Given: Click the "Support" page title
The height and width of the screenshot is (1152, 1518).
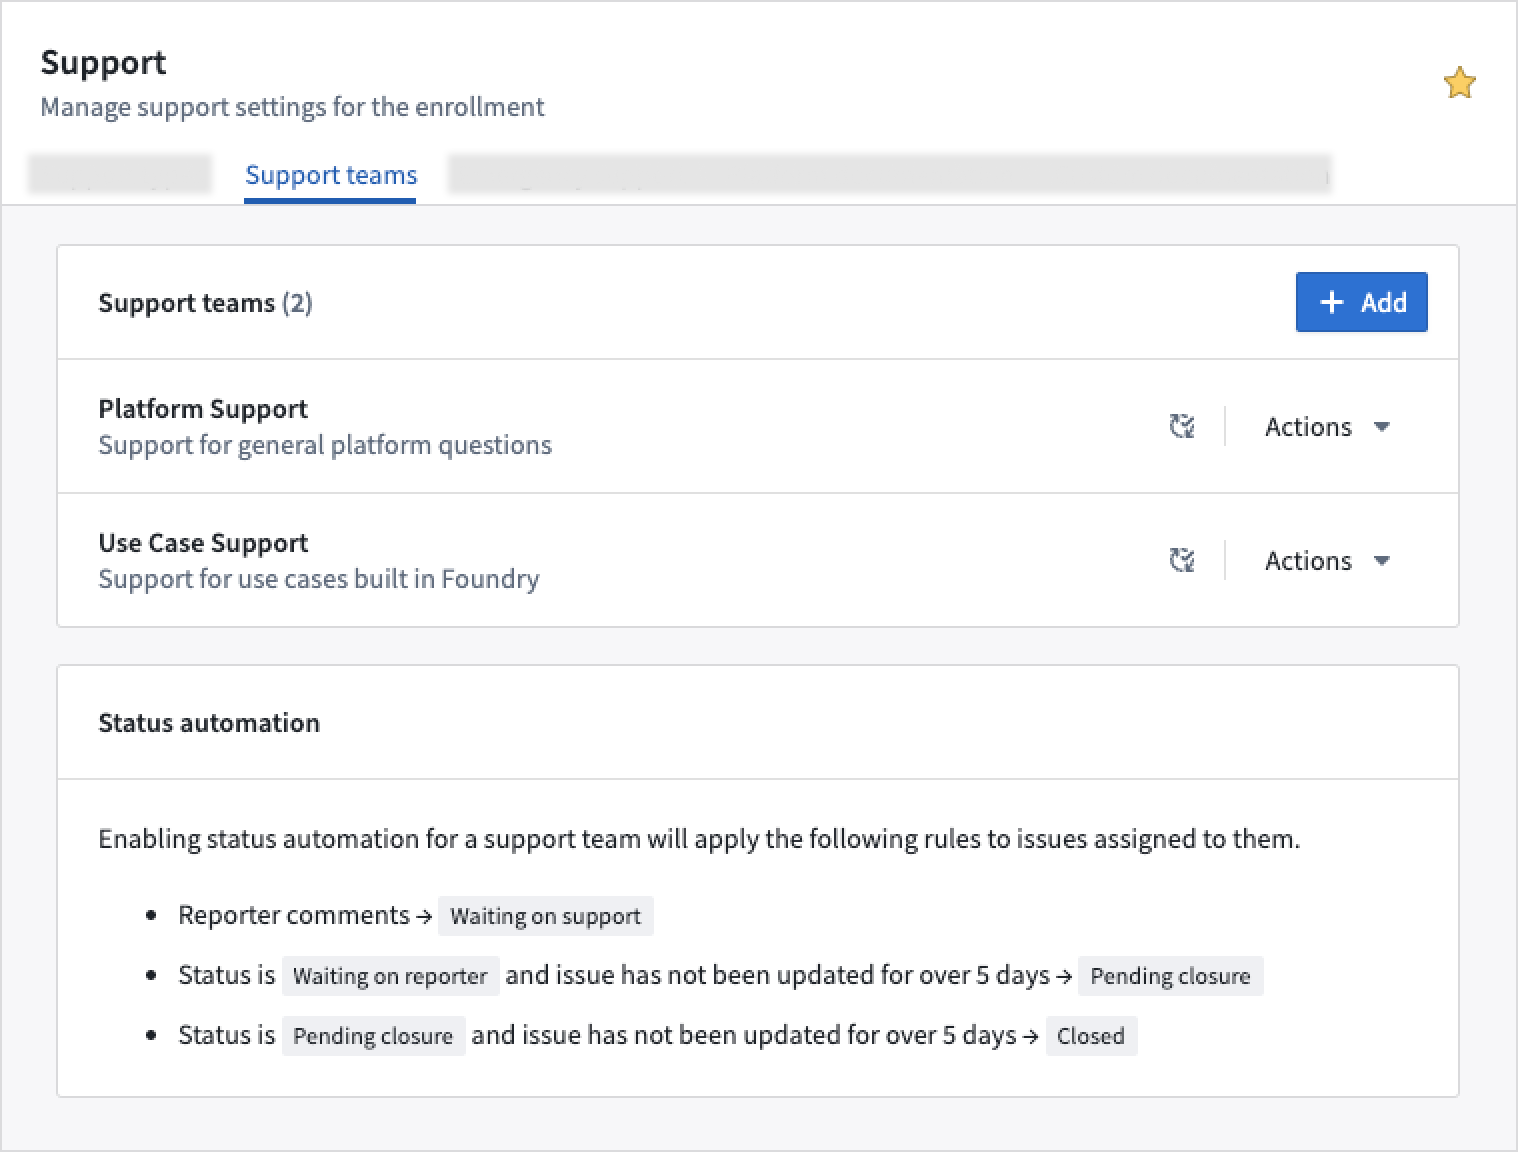Looking at the screenshot, I should click(x=104, y=62).
